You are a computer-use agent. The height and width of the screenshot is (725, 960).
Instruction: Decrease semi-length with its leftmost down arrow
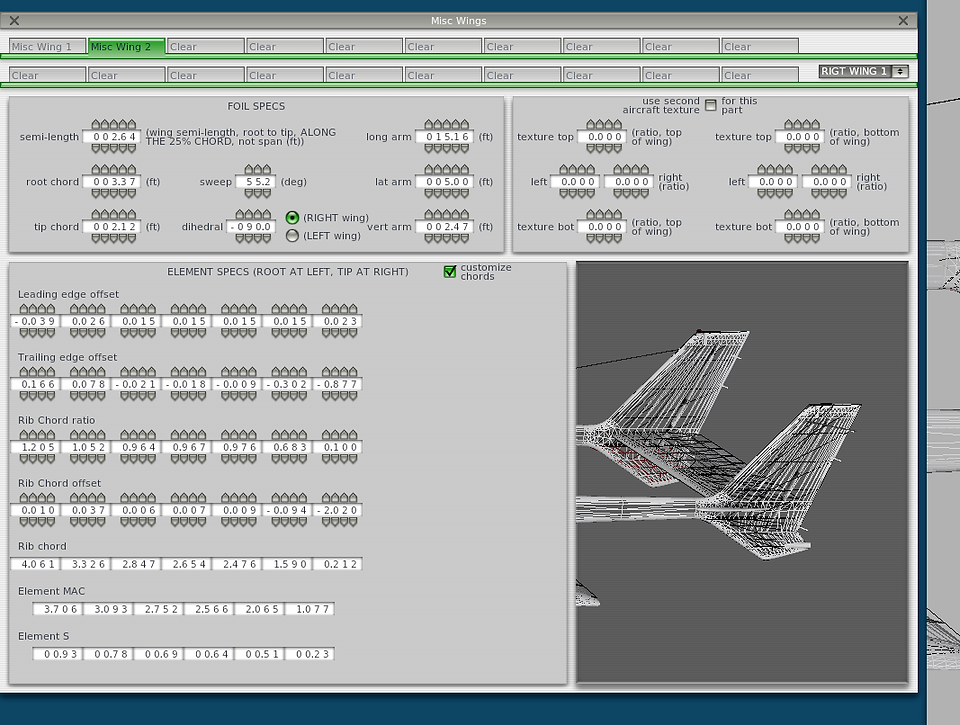click(x=96, y=148)
